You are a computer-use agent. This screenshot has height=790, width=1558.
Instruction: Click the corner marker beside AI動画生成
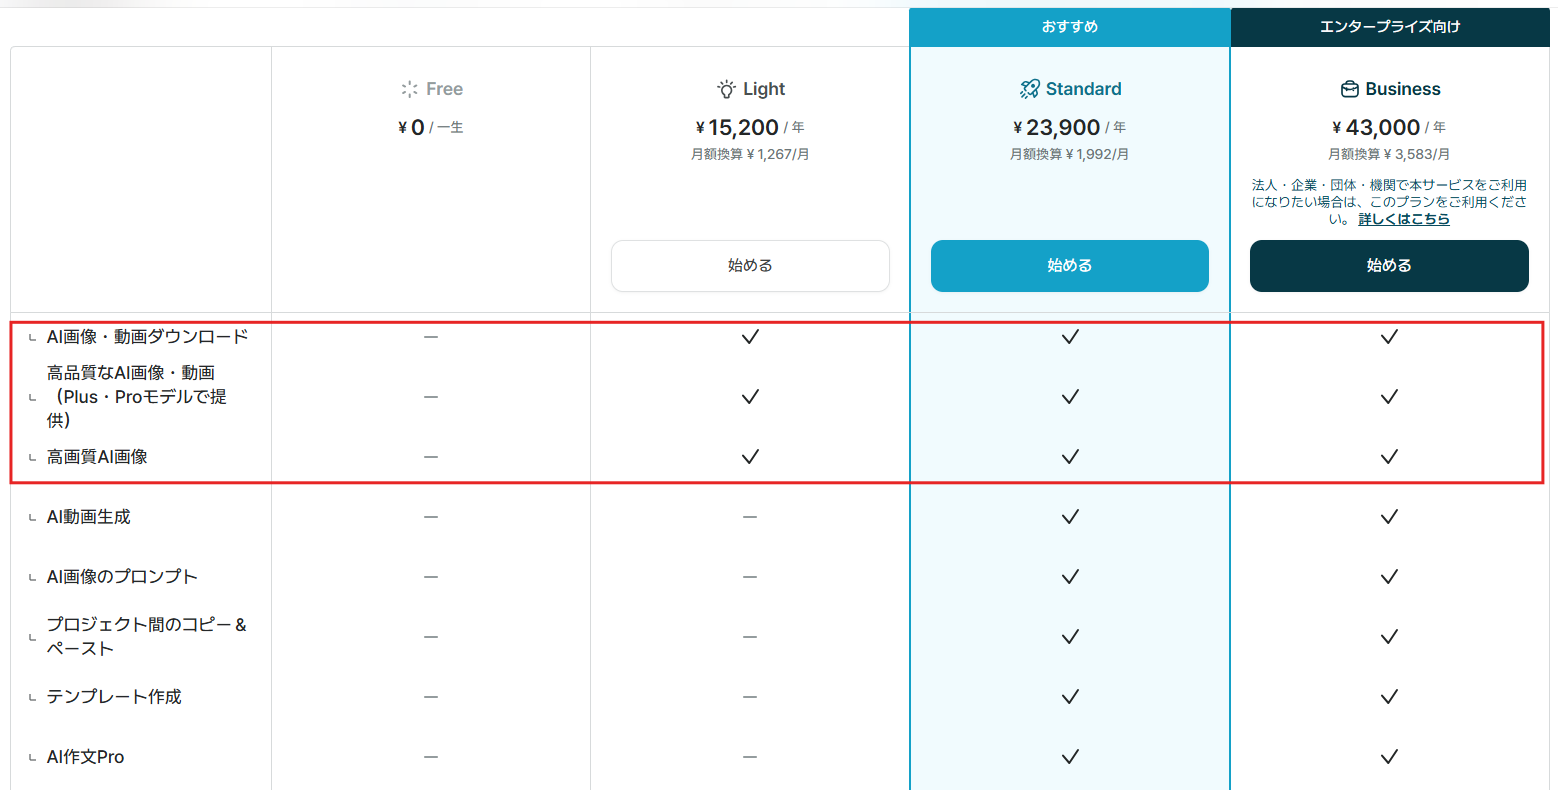point(33,519)
